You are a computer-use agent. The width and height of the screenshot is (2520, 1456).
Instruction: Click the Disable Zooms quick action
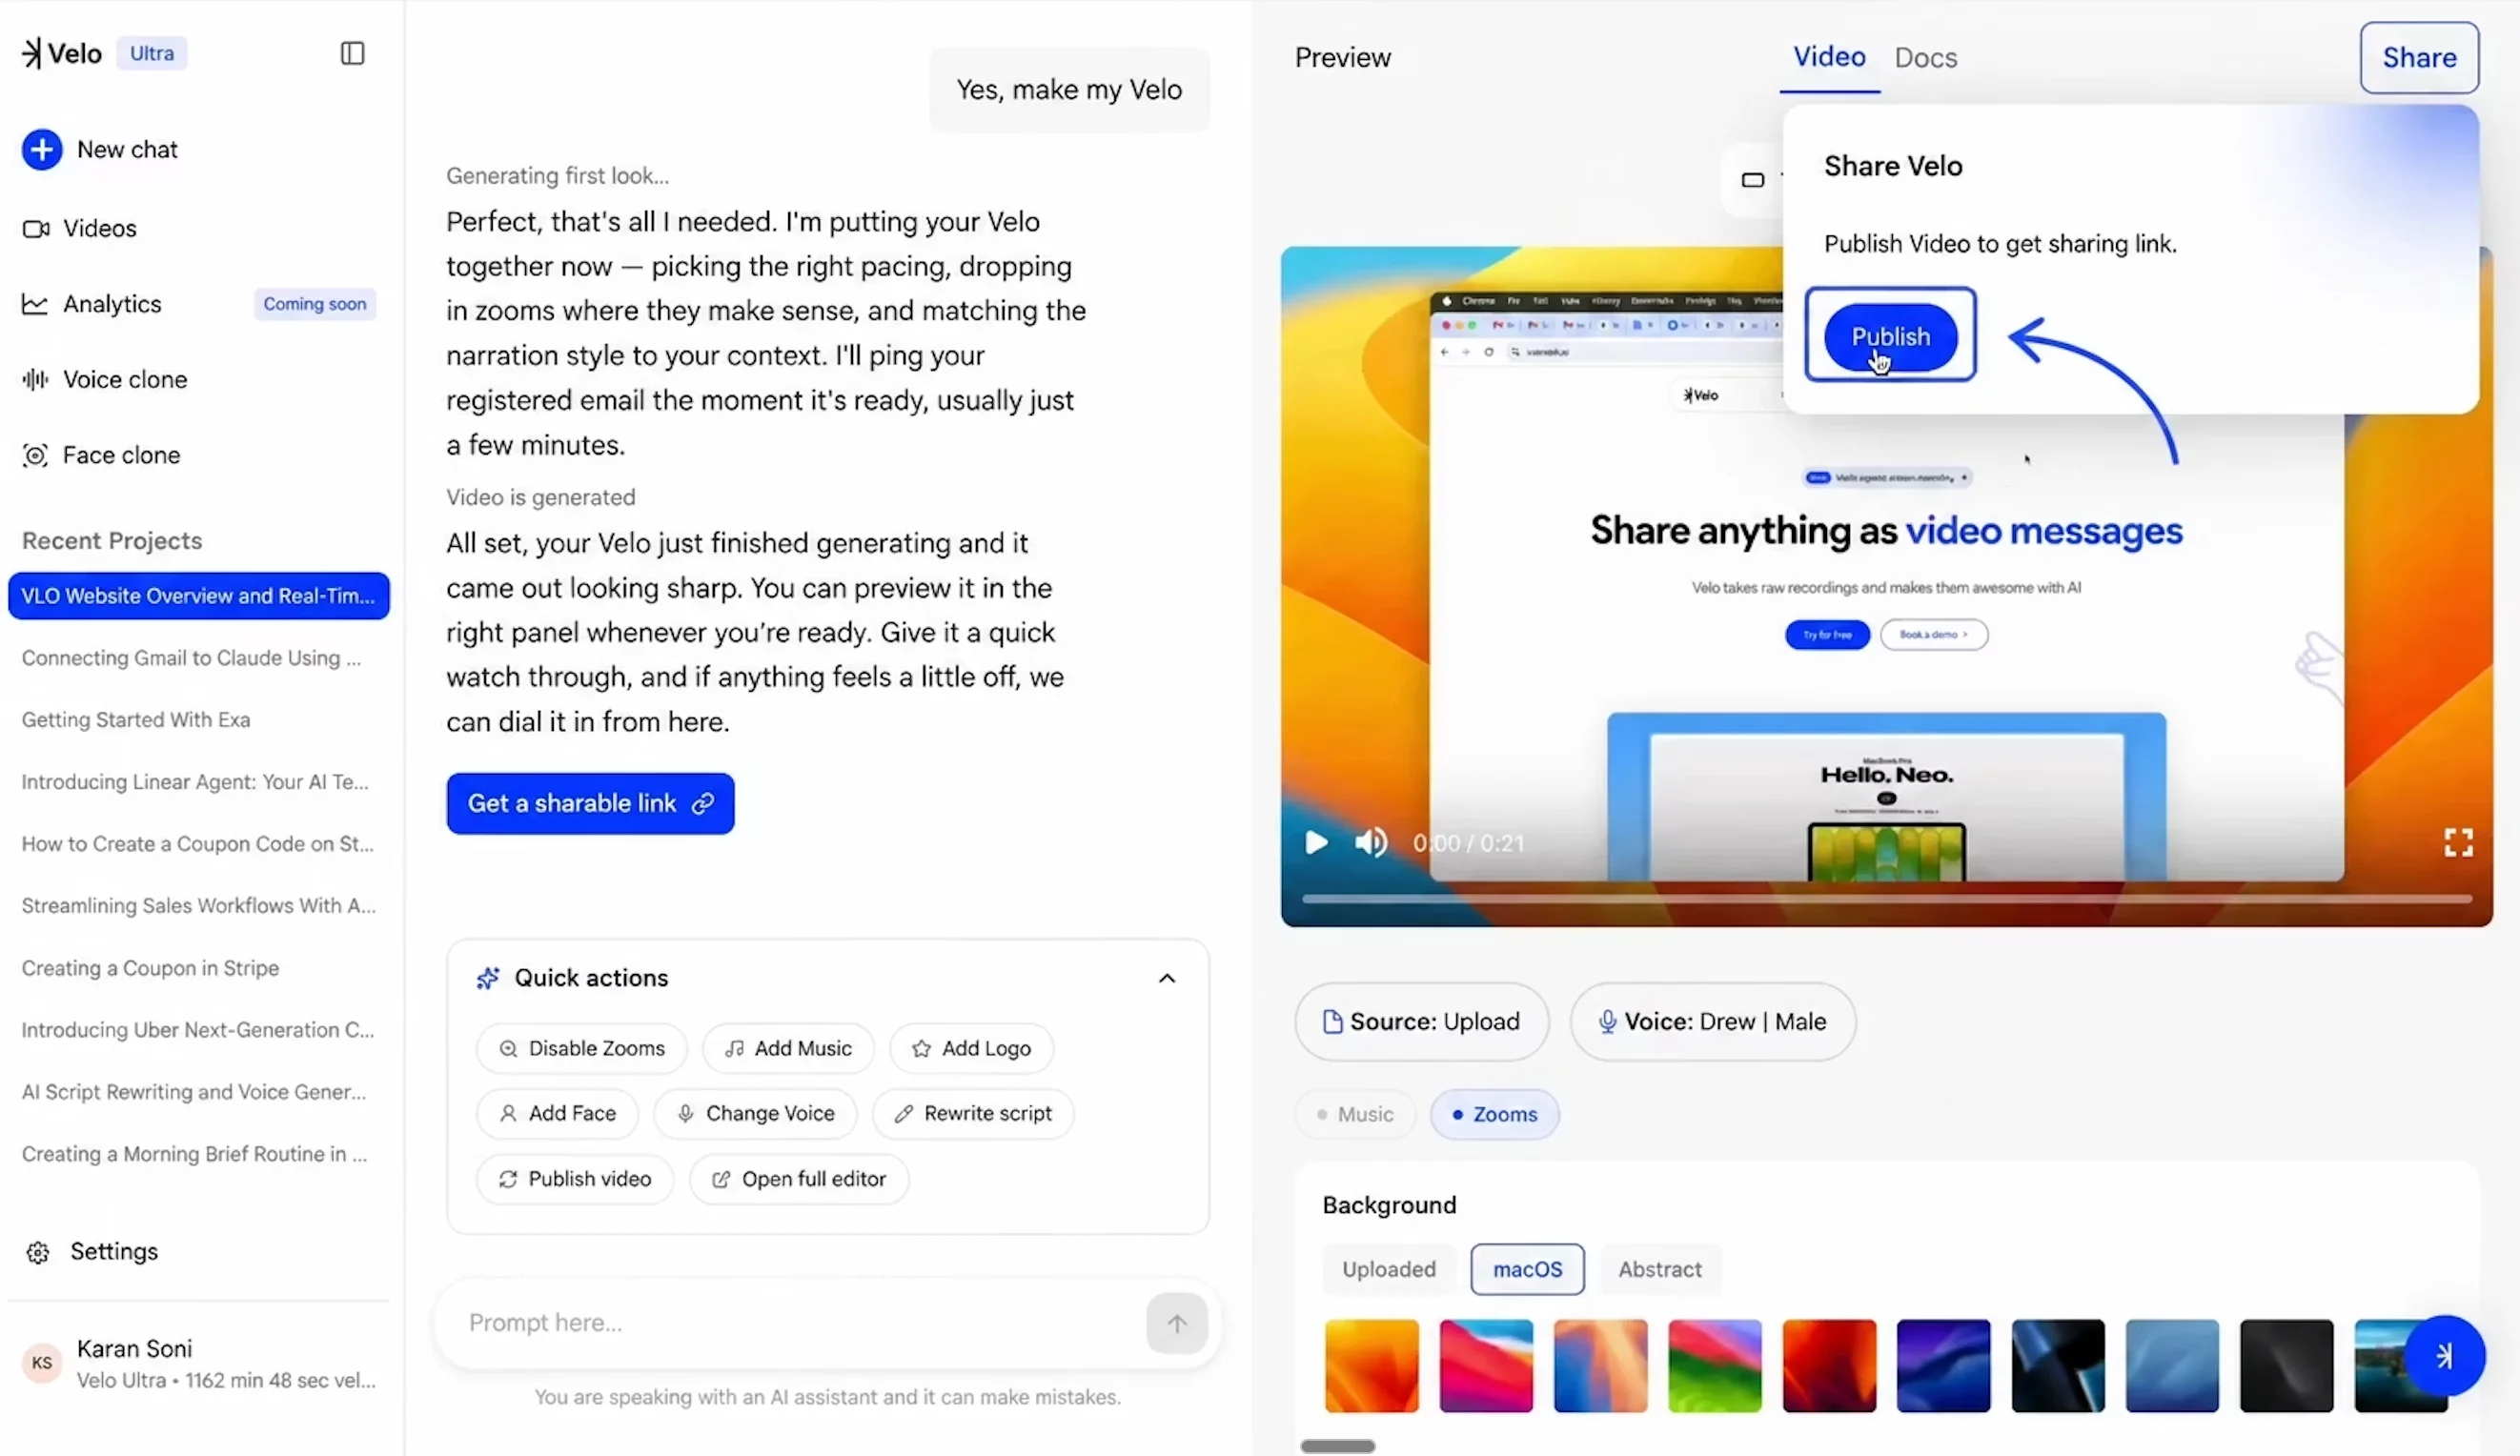click(x=581, y=1048)
